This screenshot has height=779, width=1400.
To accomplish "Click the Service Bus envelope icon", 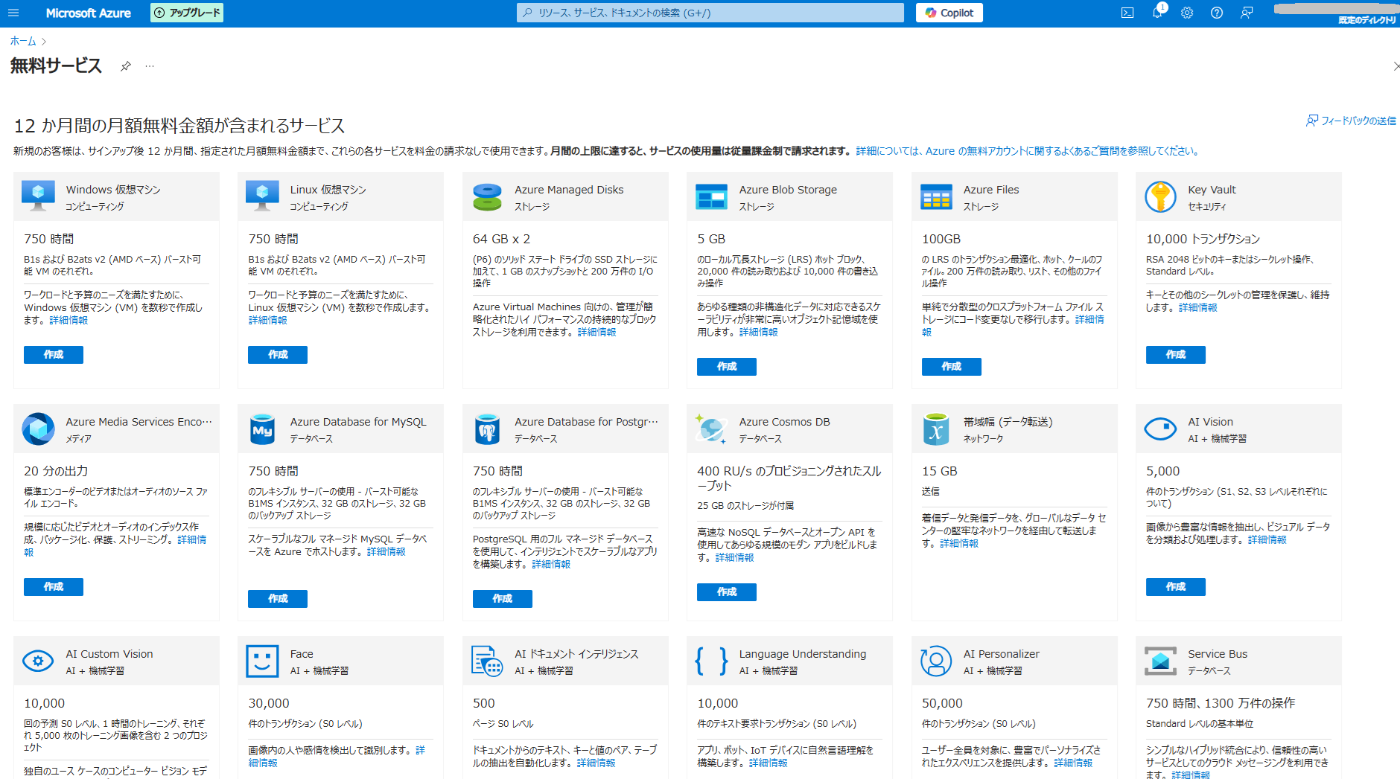I will 1161,661.
